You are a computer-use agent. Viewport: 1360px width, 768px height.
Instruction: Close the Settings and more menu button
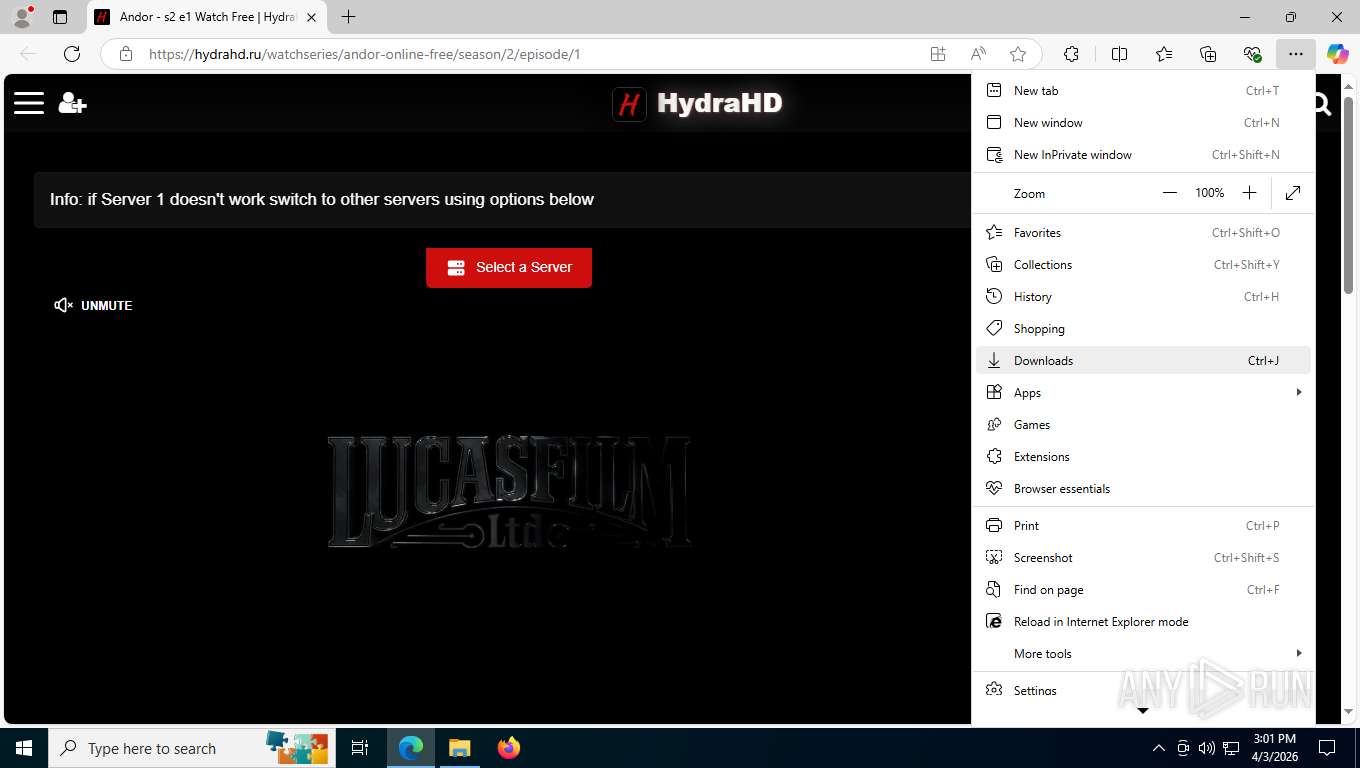click(1296, 54)
